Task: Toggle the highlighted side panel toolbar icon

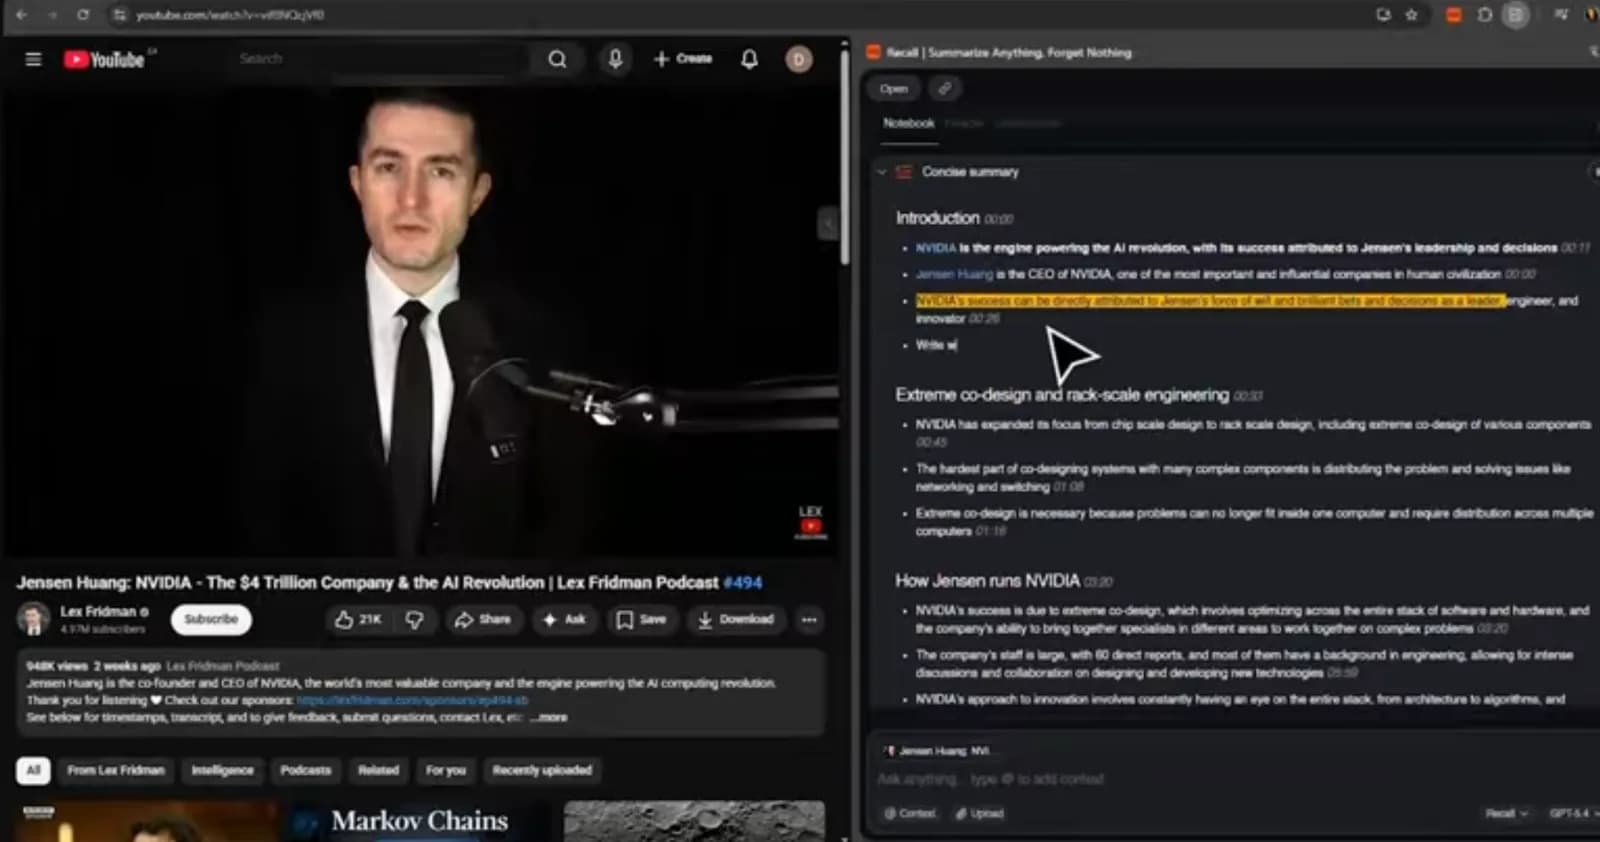Action: (1516, 15)
